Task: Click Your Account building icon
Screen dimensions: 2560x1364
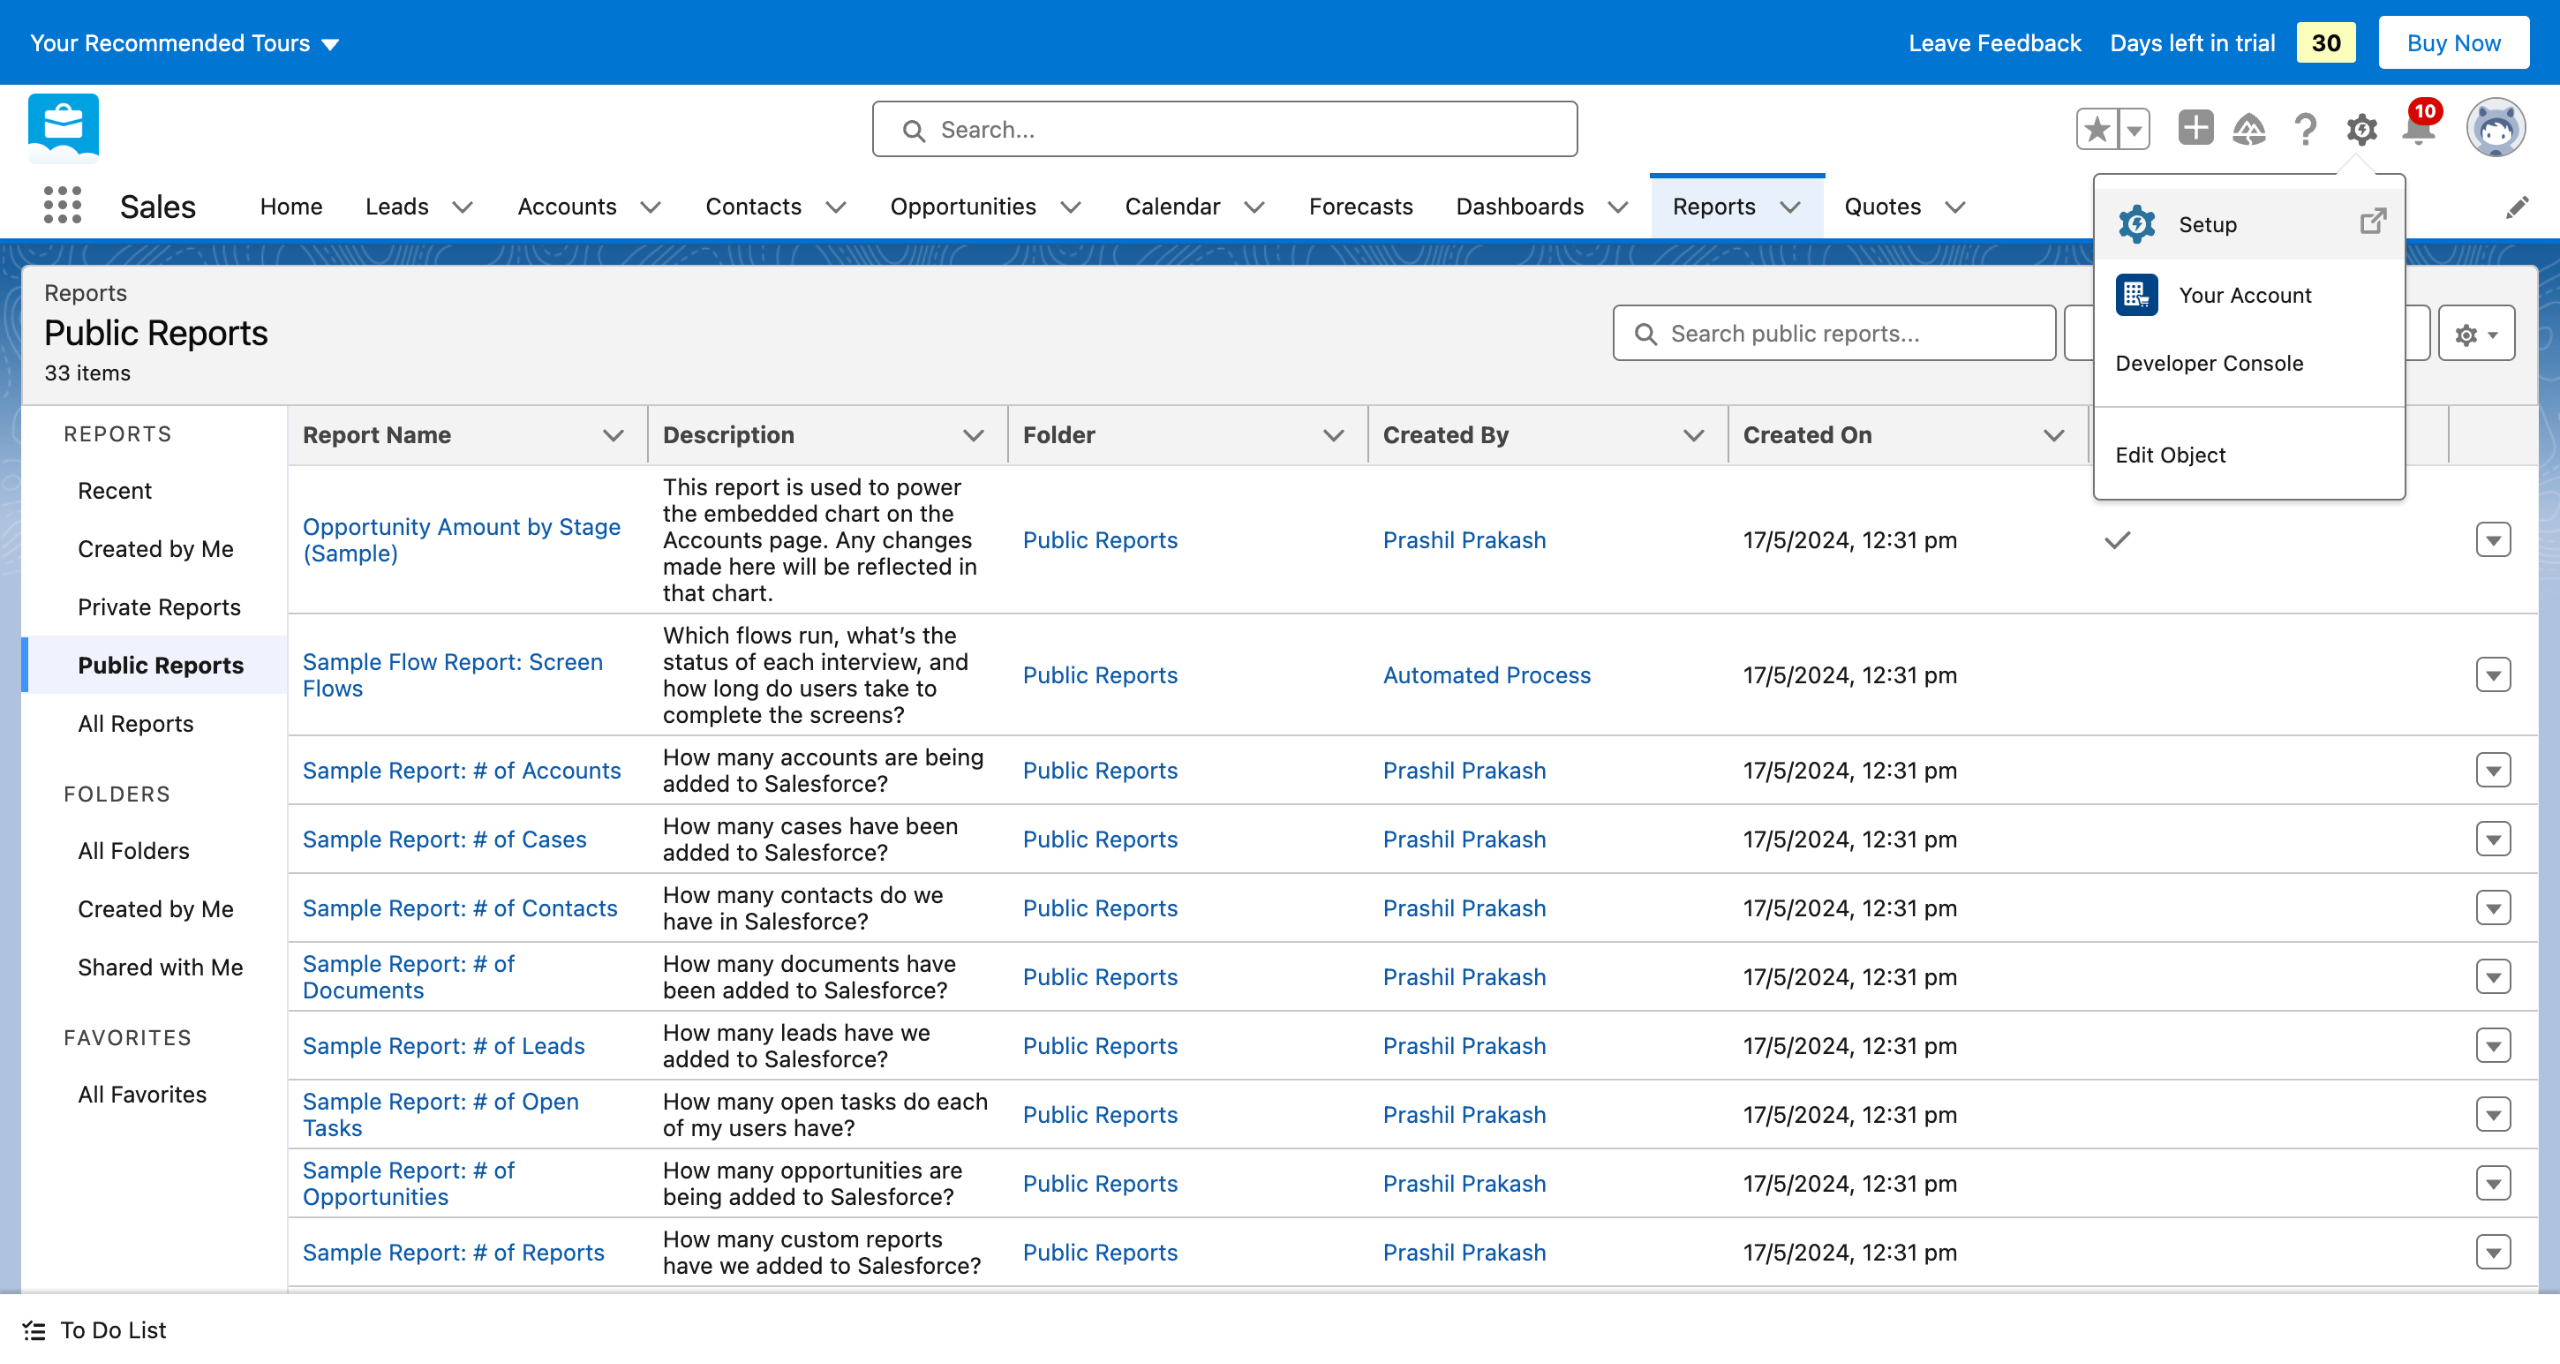Action: click(2136, 295)
